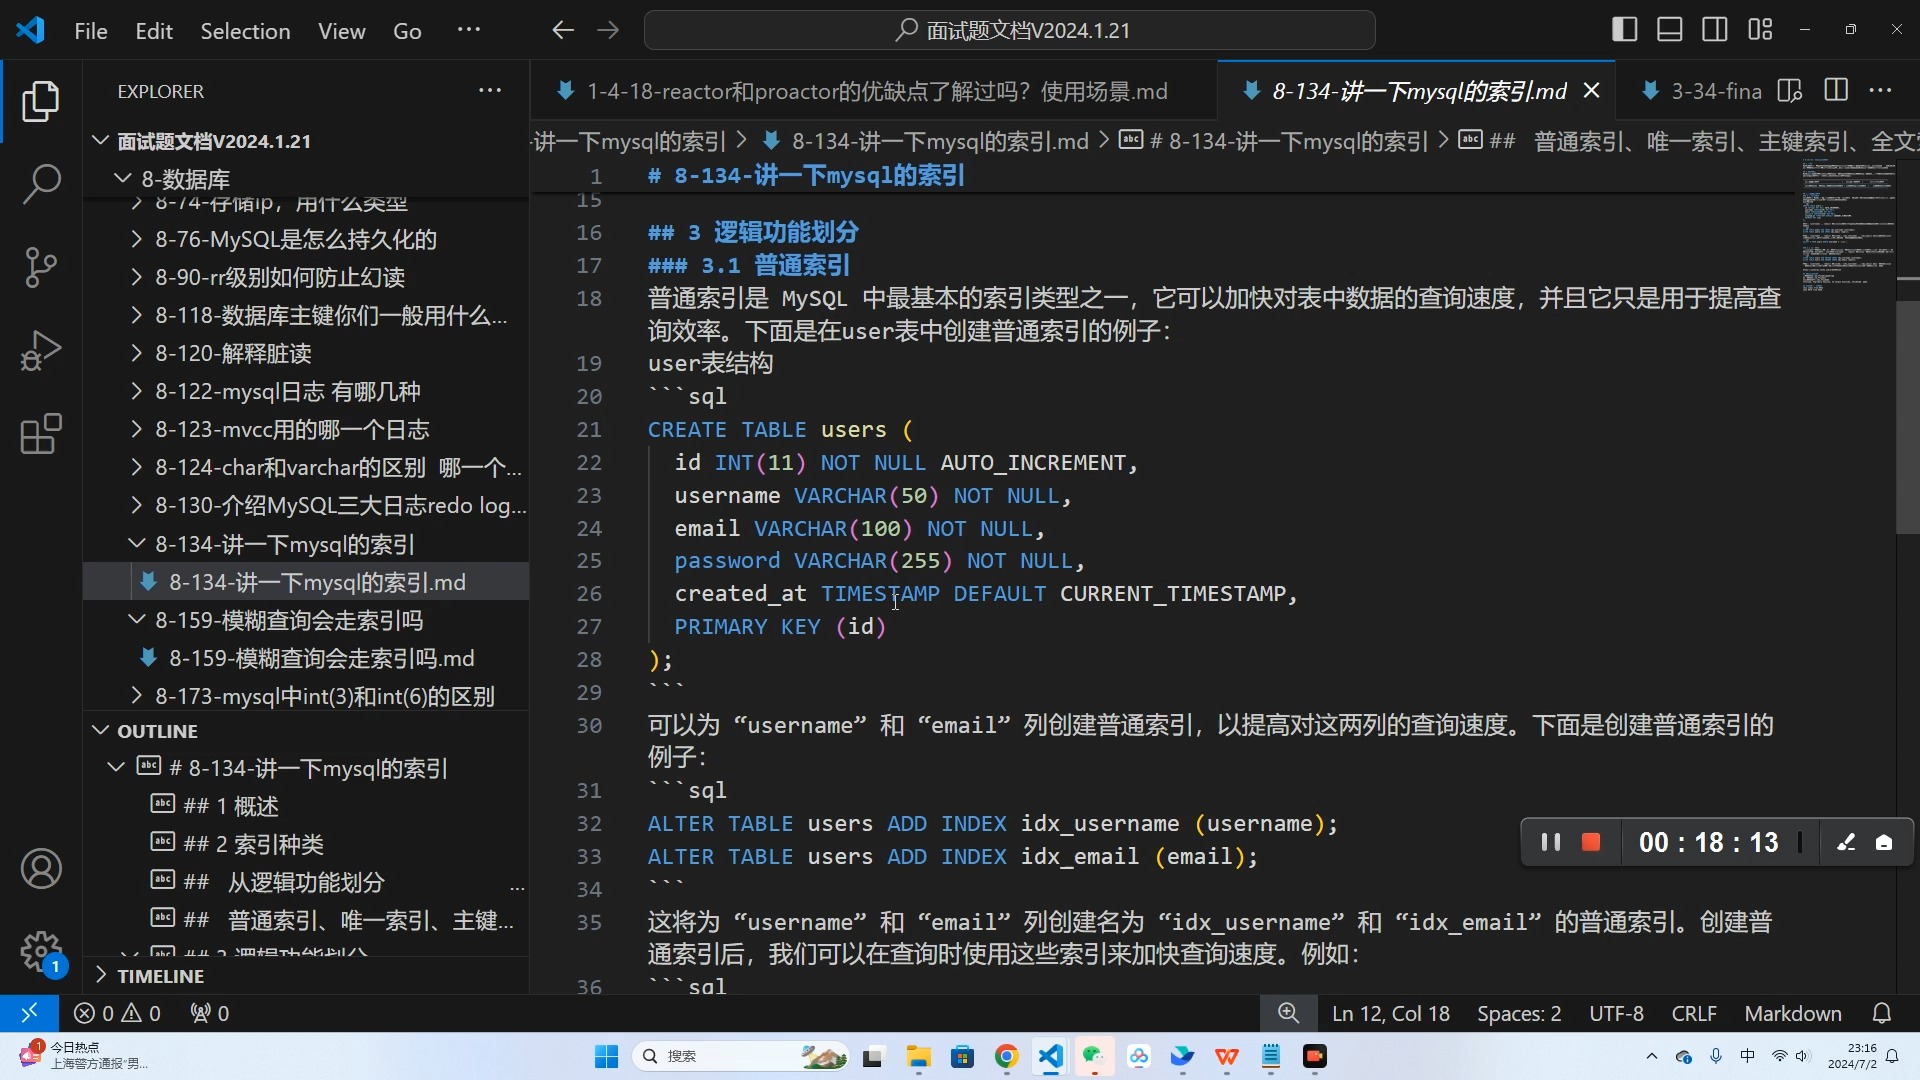Show errors and warnings problems count
1920x1080 pixels.
coord(117,1013)
